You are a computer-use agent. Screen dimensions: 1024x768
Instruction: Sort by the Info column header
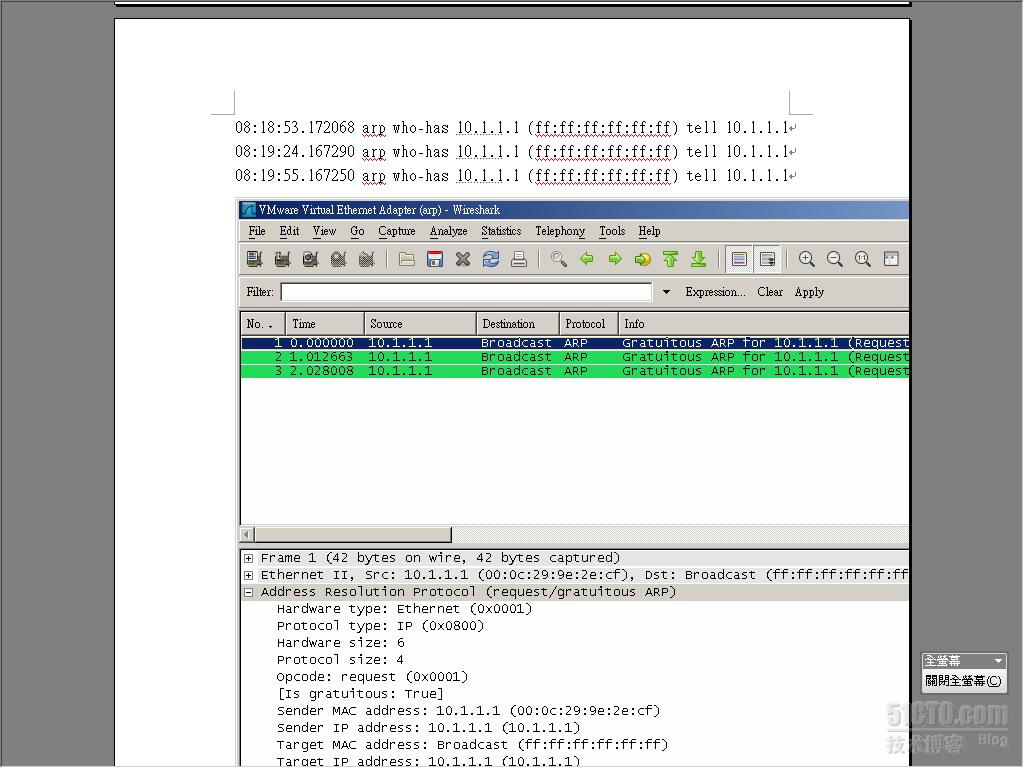(763, 324)
